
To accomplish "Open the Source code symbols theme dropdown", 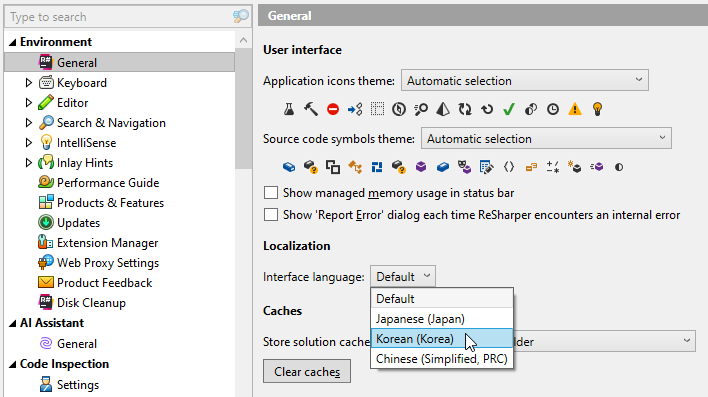I will 546,138.
